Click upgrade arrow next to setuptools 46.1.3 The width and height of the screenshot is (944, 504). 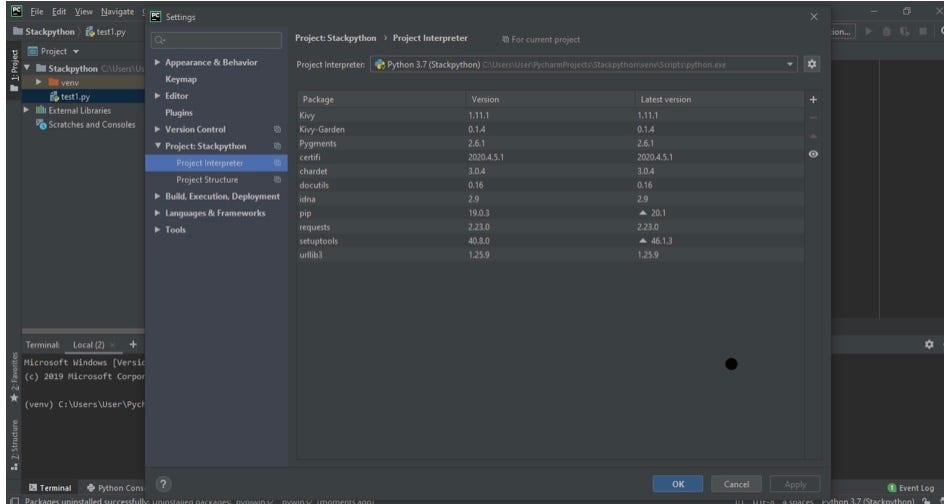(643, 241)
